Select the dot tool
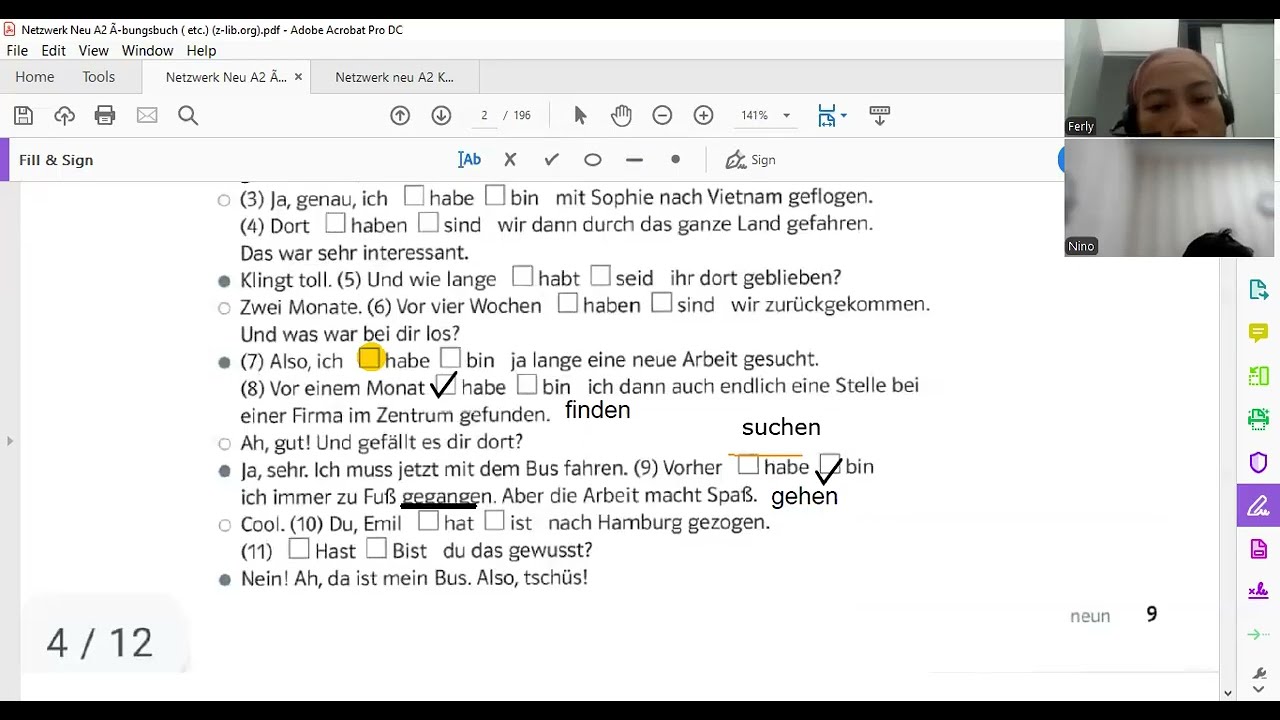The height and width of the screenshot is (720, 1280). pos(676,159)
